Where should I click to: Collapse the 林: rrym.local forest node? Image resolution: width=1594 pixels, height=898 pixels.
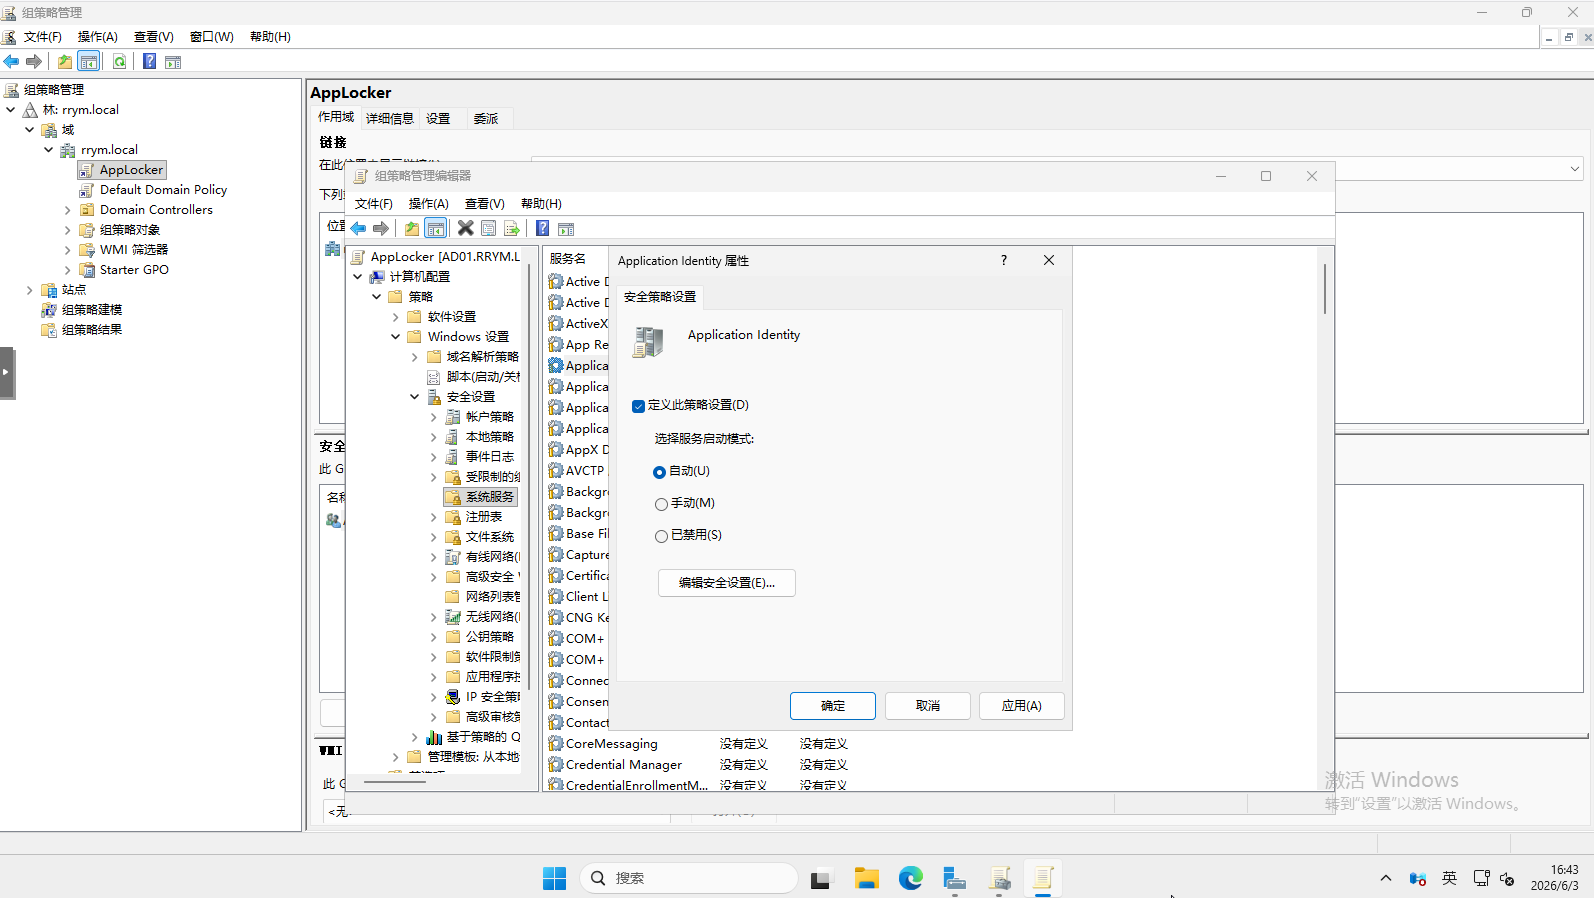click(x=11, y=110)
